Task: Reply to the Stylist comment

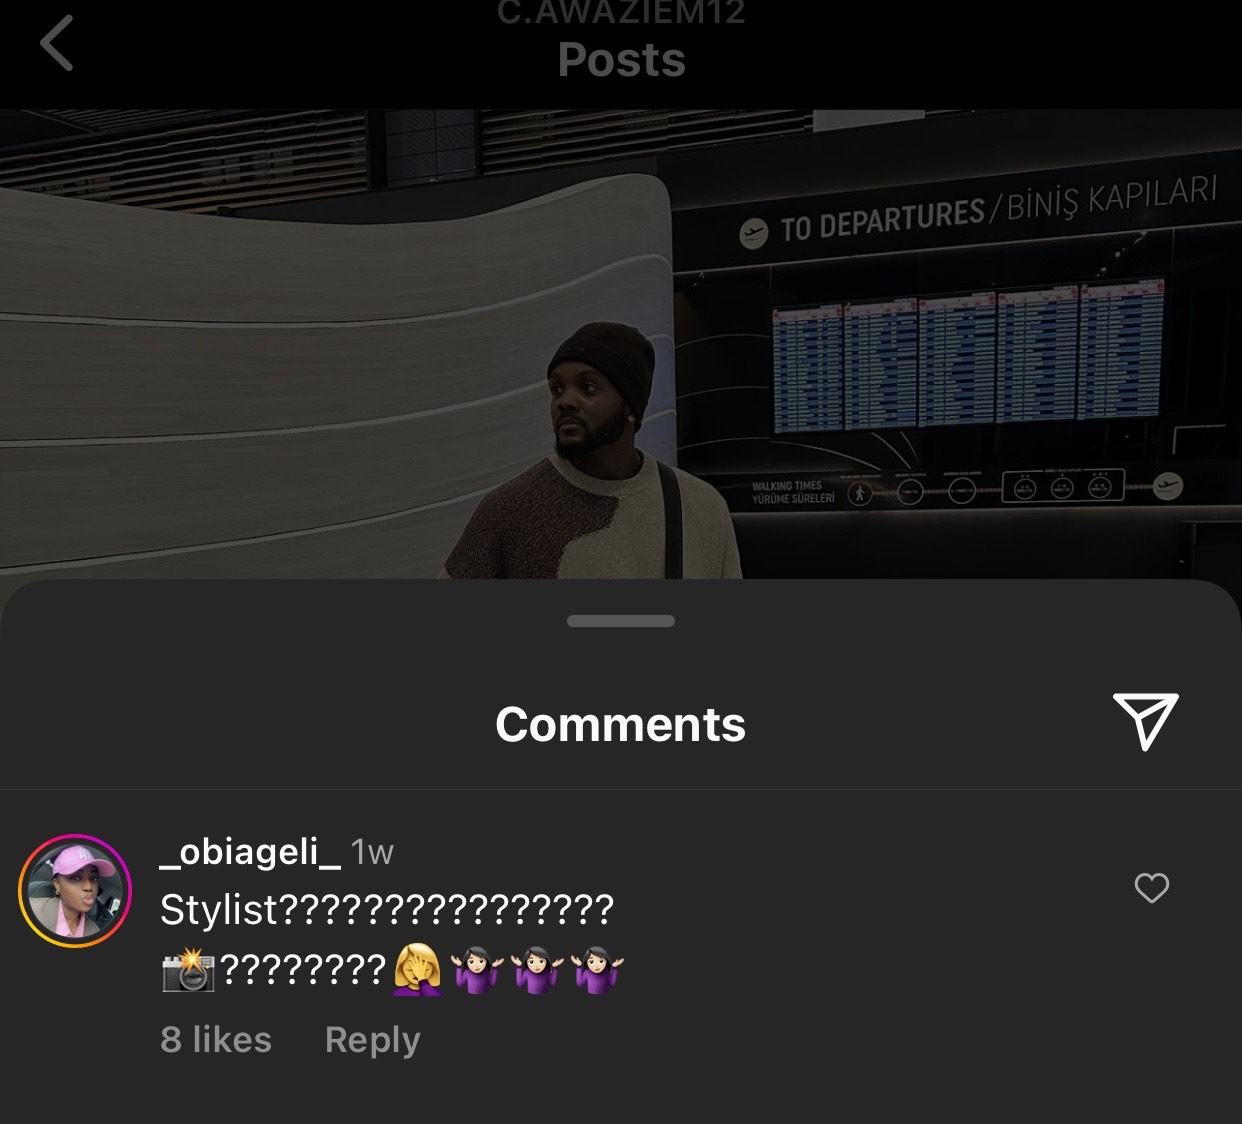Action: pos(372,1041)
